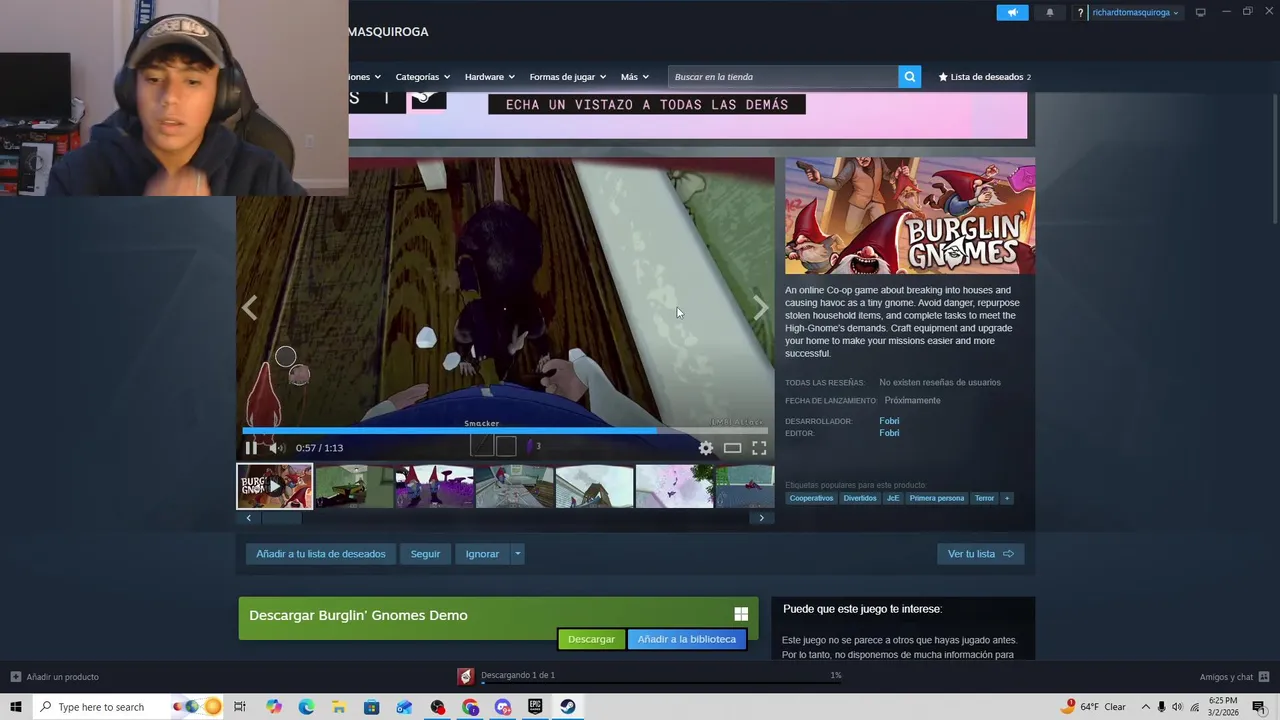Open Google Chrome from taskbar
The width and height of the screenshot is (1280, 720).
click(470, 707)
